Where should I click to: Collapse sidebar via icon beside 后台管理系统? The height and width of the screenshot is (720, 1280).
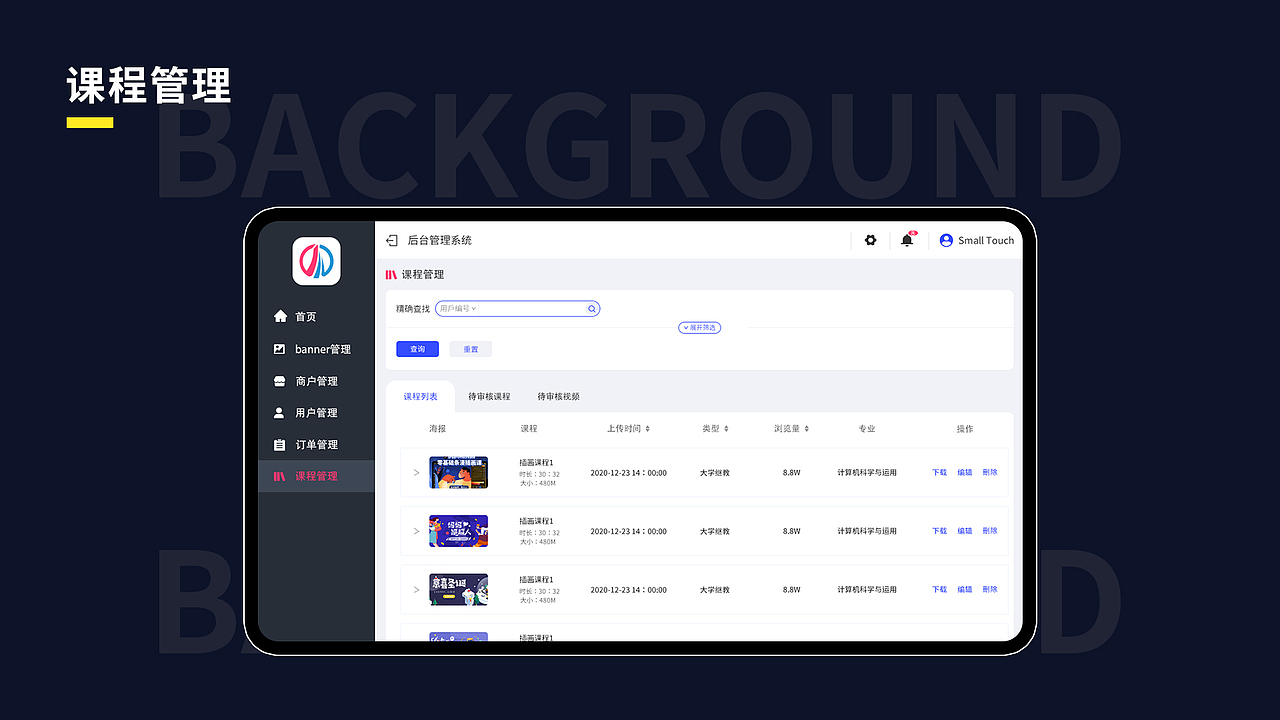[392, 241]
